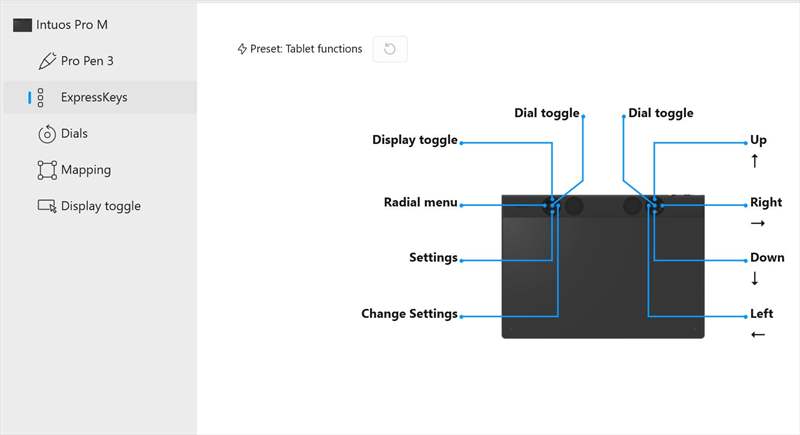Open the Mapping icon in sidebar
The height and width of the screenshot is (435, 800).
[47, 170]
